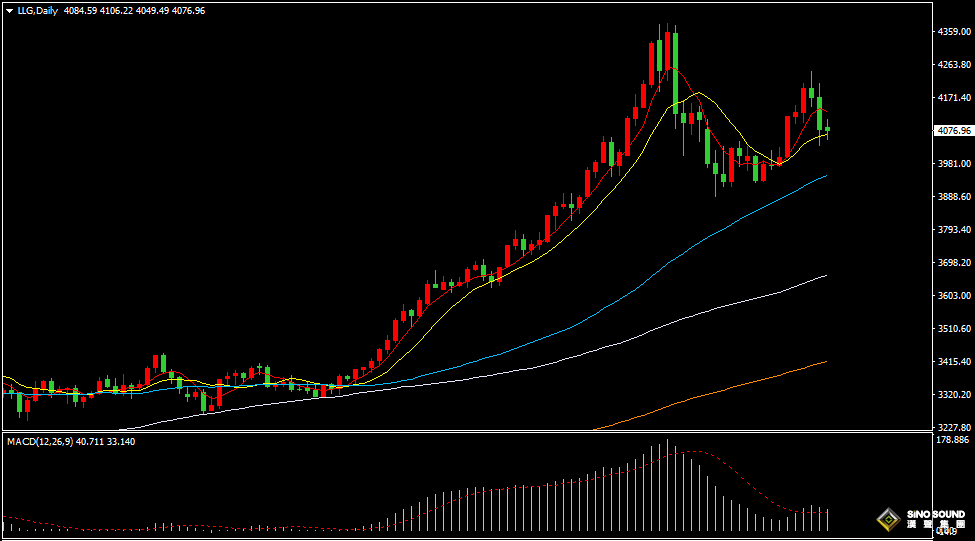The height and width of the screenshot is (541, 975).
Task: Click the 4359.00 price axis label
Action: point(954,32)
